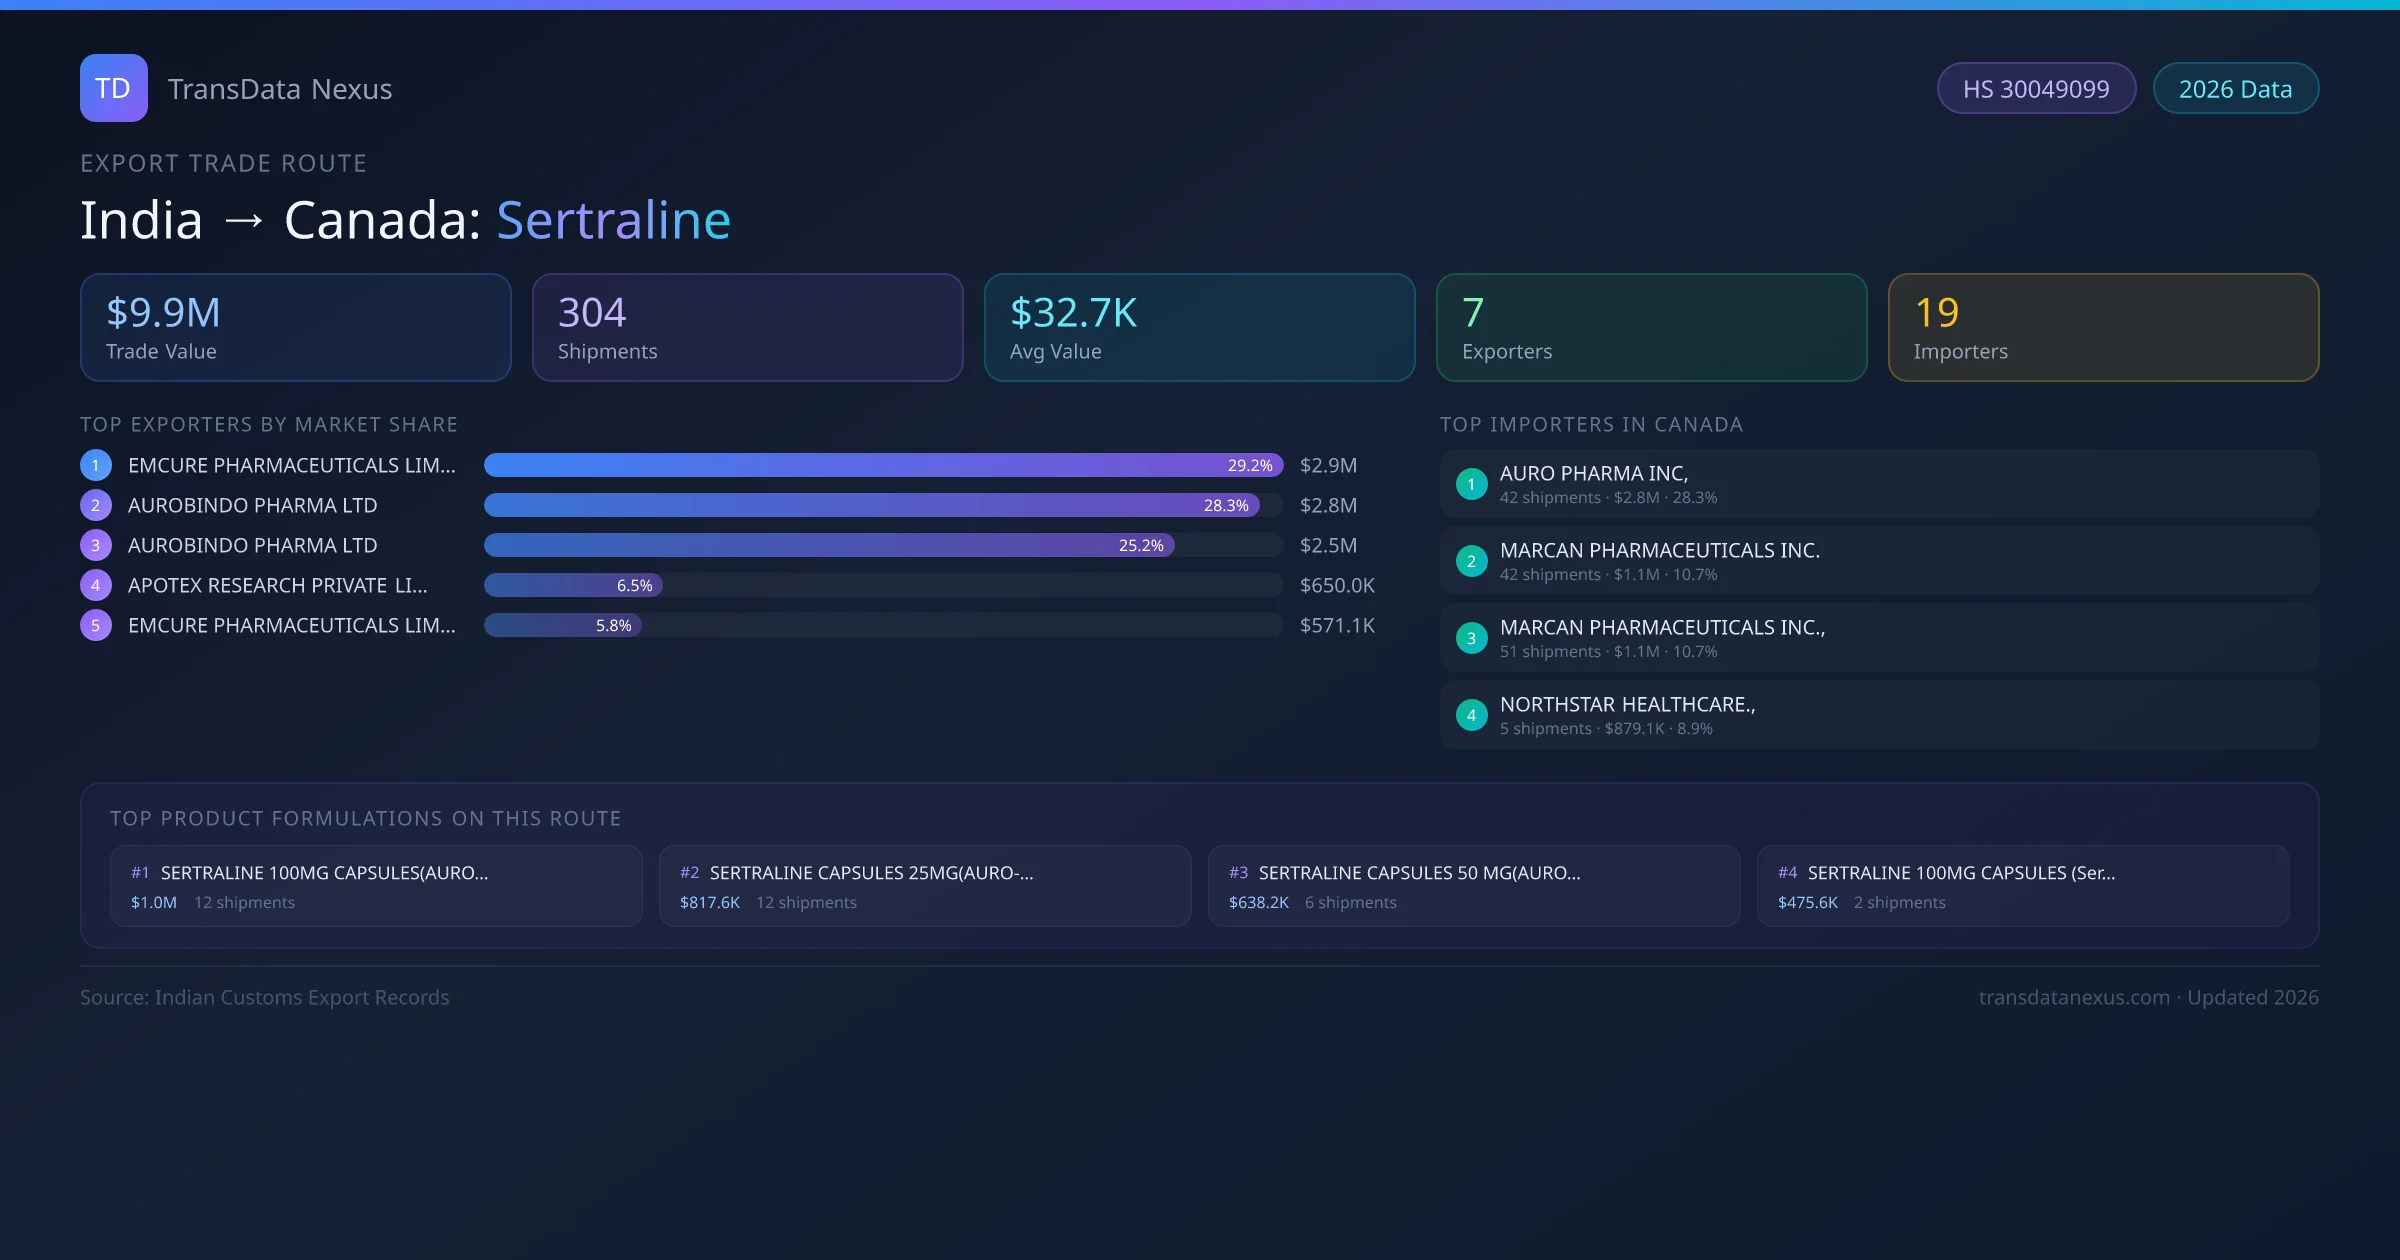2400x1260 pixels.
Task: Click the 19 Importers card
Action: pos(2103,327)
